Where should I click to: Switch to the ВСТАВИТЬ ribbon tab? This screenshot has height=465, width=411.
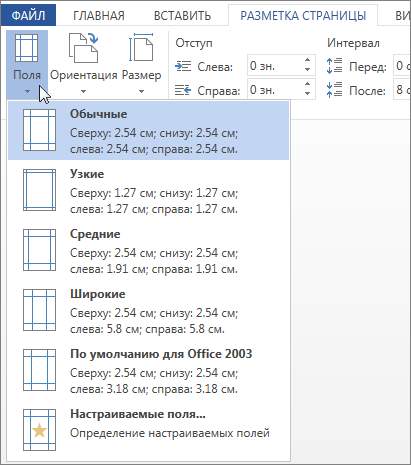click(x=182, y=16)
